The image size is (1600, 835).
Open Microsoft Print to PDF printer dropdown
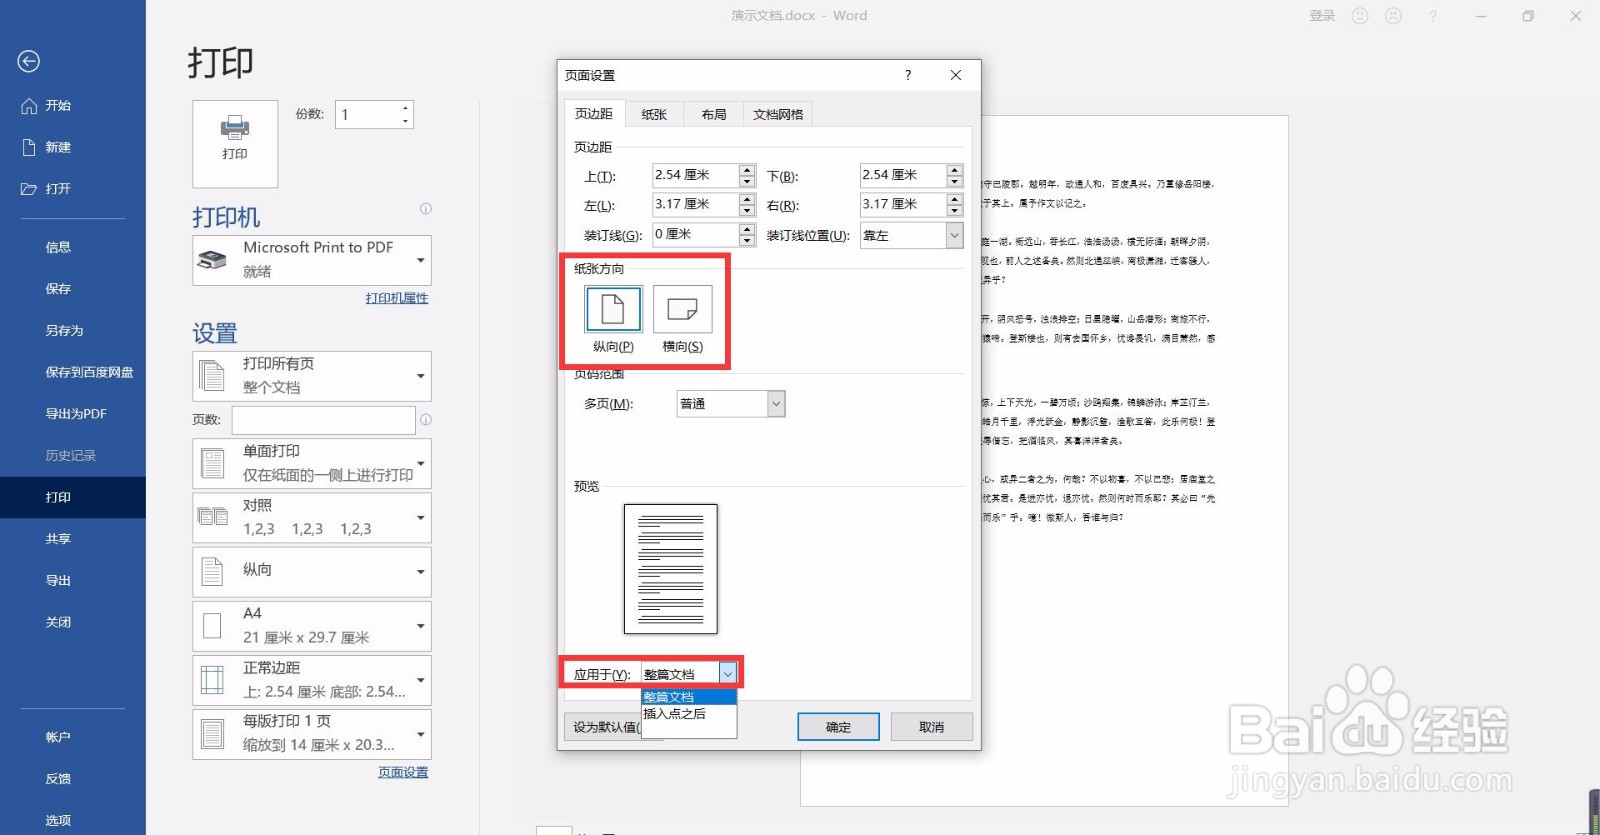coord(312,260)
